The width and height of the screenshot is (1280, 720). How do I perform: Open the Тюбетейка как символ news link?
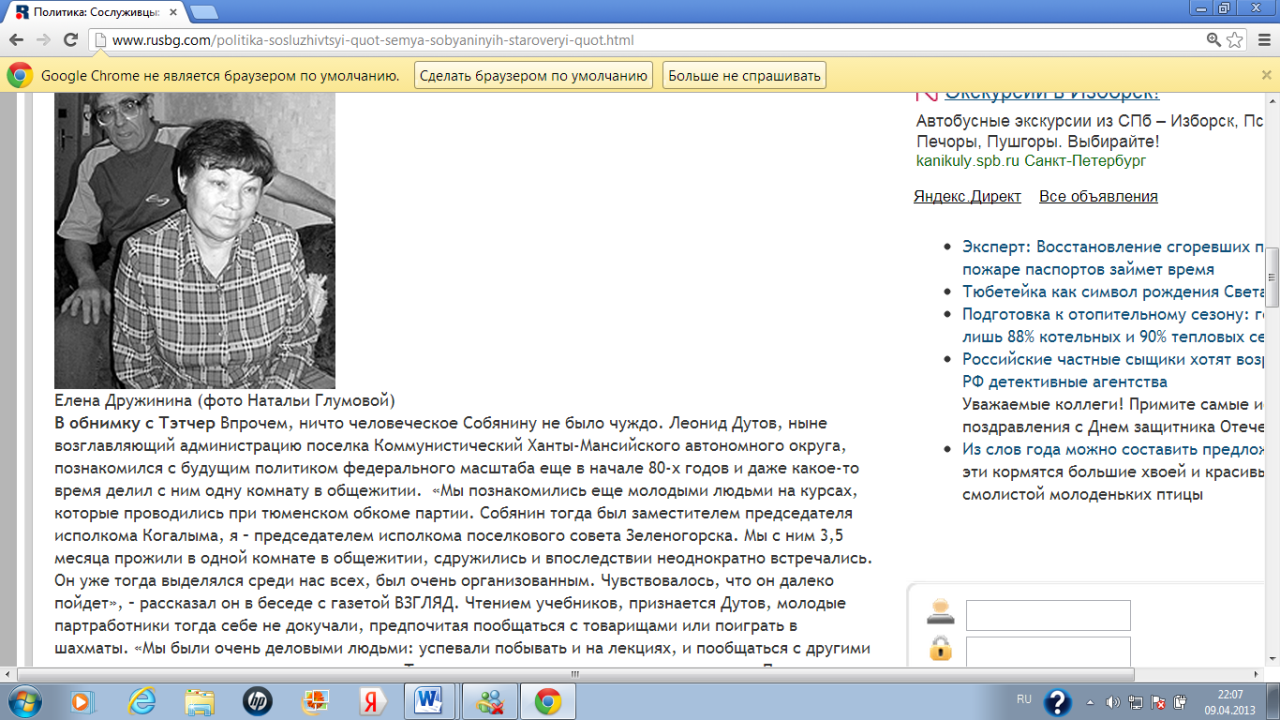pyautogui.click(x=1114, y=291)
